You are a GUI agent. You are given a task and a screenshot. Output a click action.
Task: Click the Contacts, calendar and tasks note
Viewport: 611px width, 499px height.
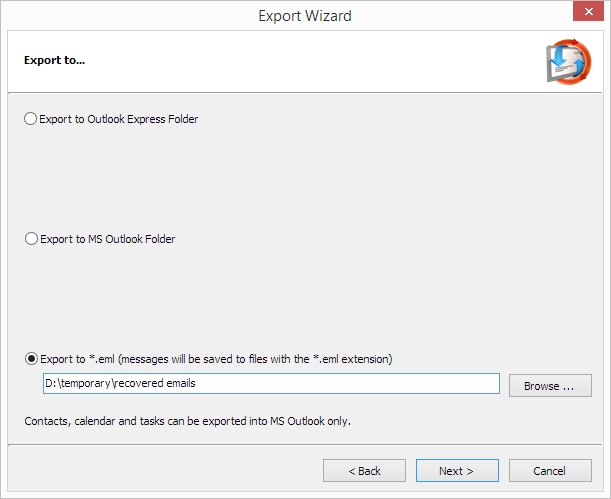point(187,421)
